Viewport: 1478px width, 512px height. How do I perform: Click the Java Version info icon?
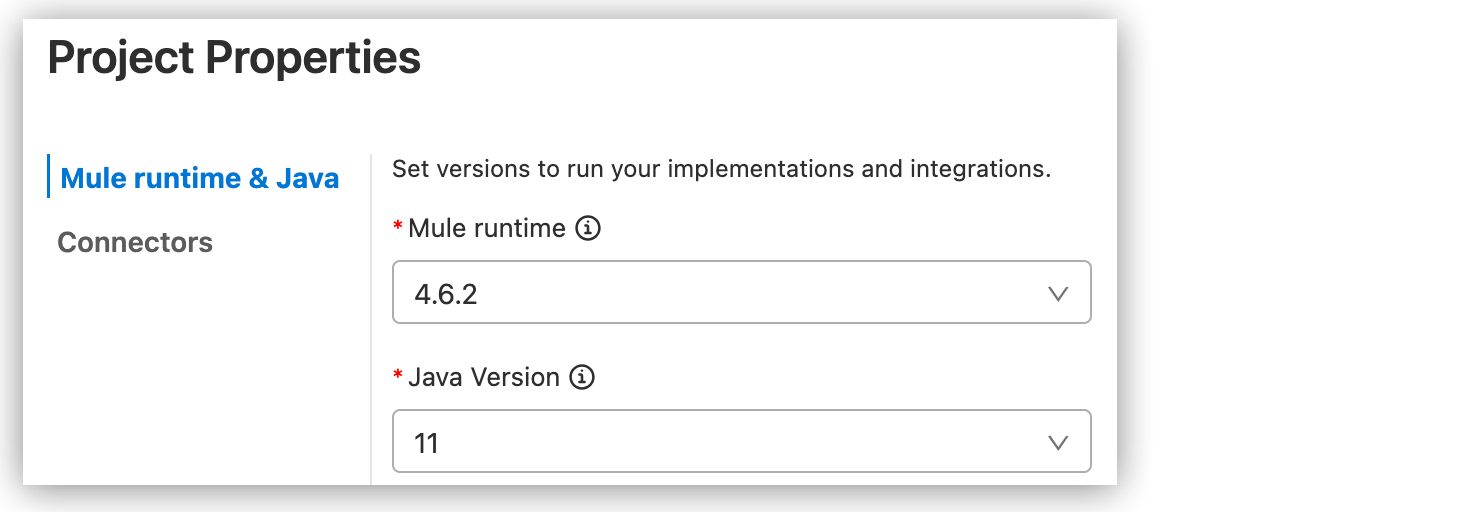[x=582, y=377]
